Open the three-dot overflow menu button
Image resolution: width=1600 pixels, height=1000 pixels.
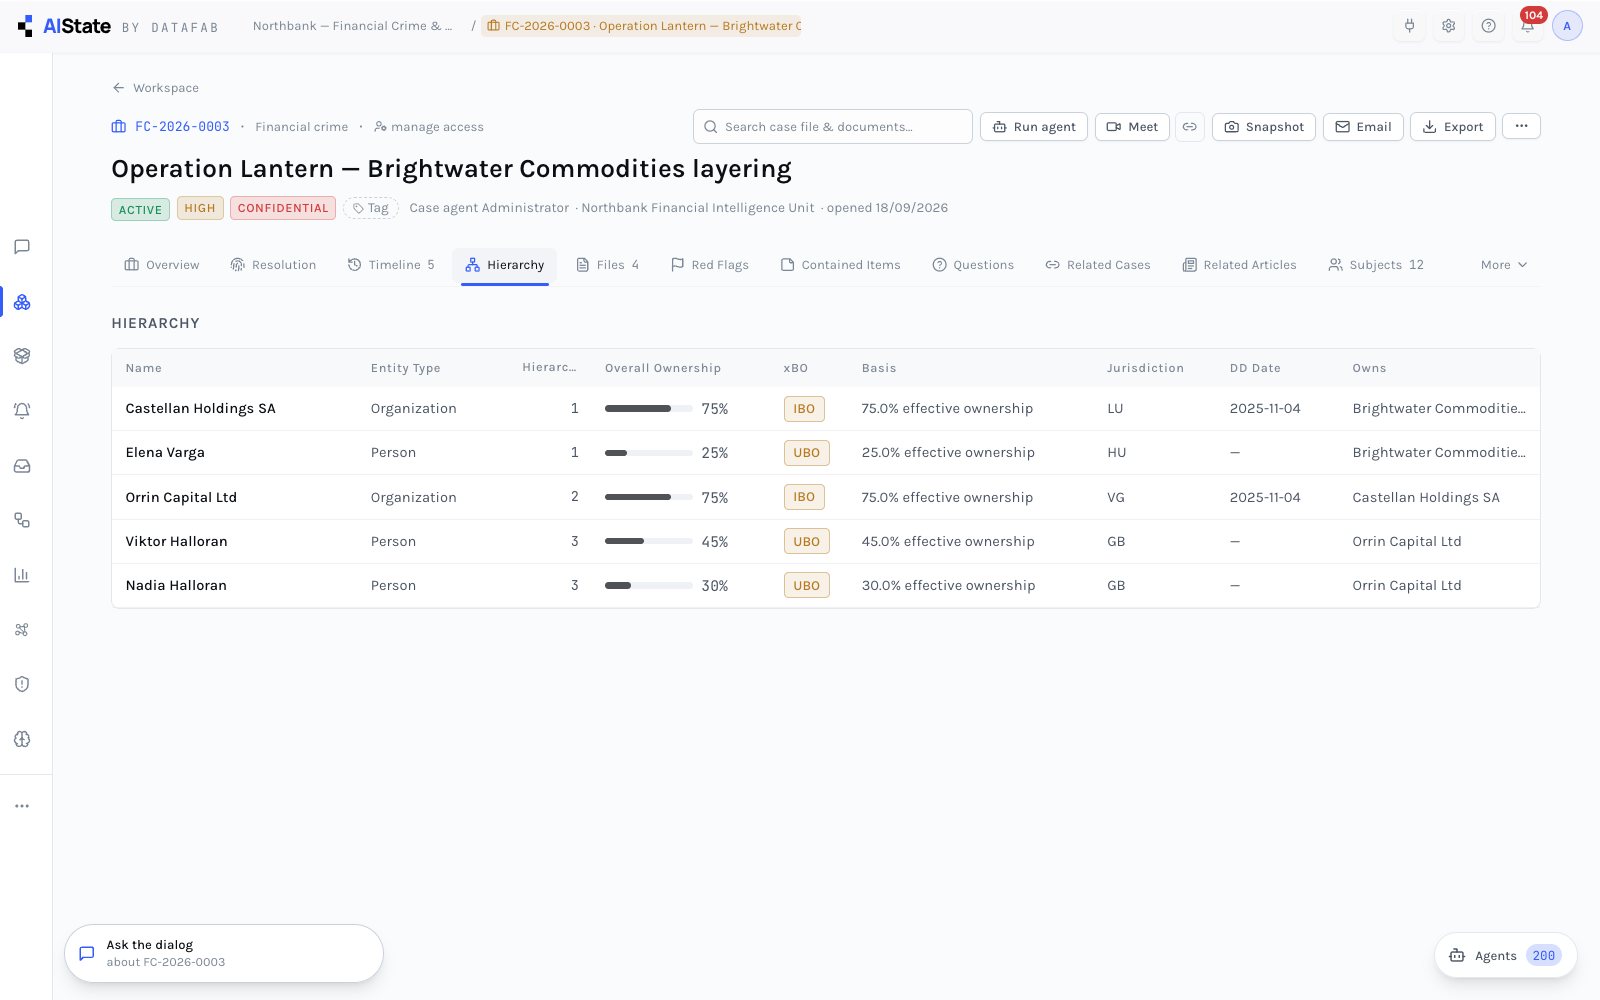click(x=1521, y=126)
